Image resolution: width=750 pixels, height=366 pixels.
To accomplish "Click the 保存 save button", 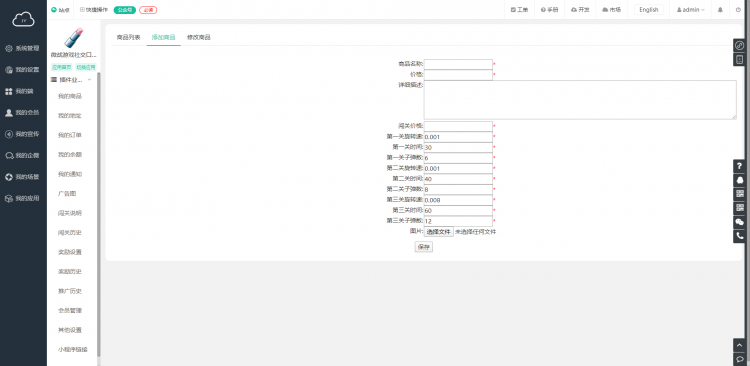I will tap(424, 247).
